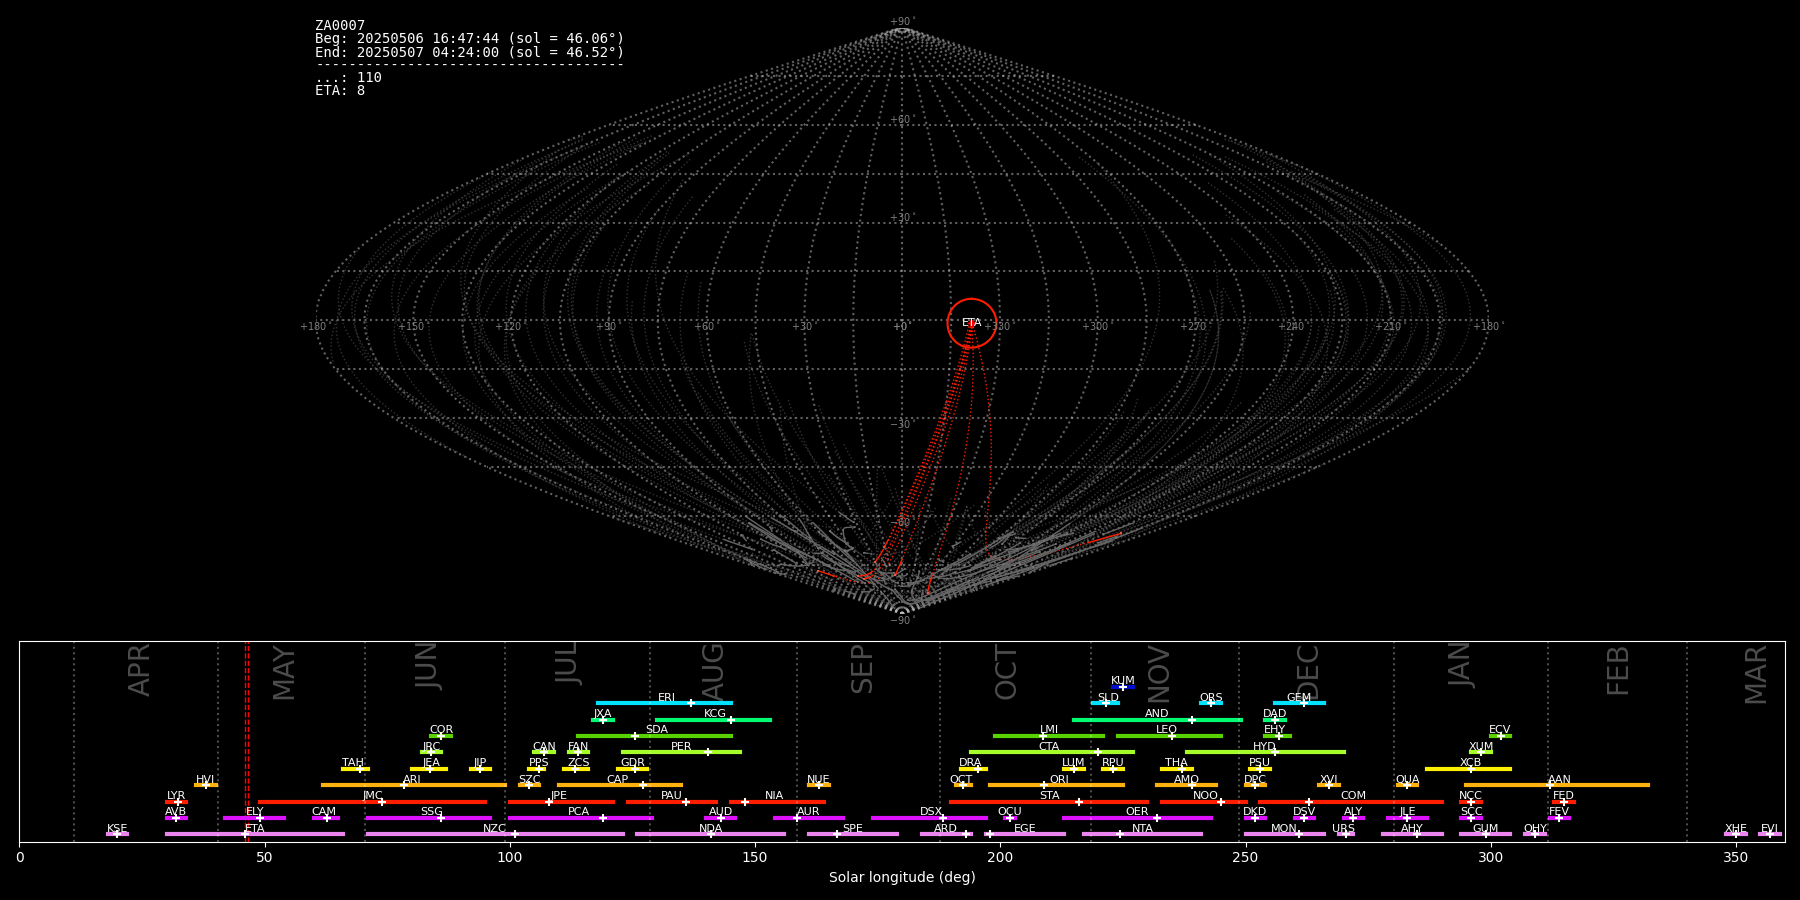Click the +90 declination label at map top
The height and width of the screenshot is (900, 1800).
pos(901,22)
